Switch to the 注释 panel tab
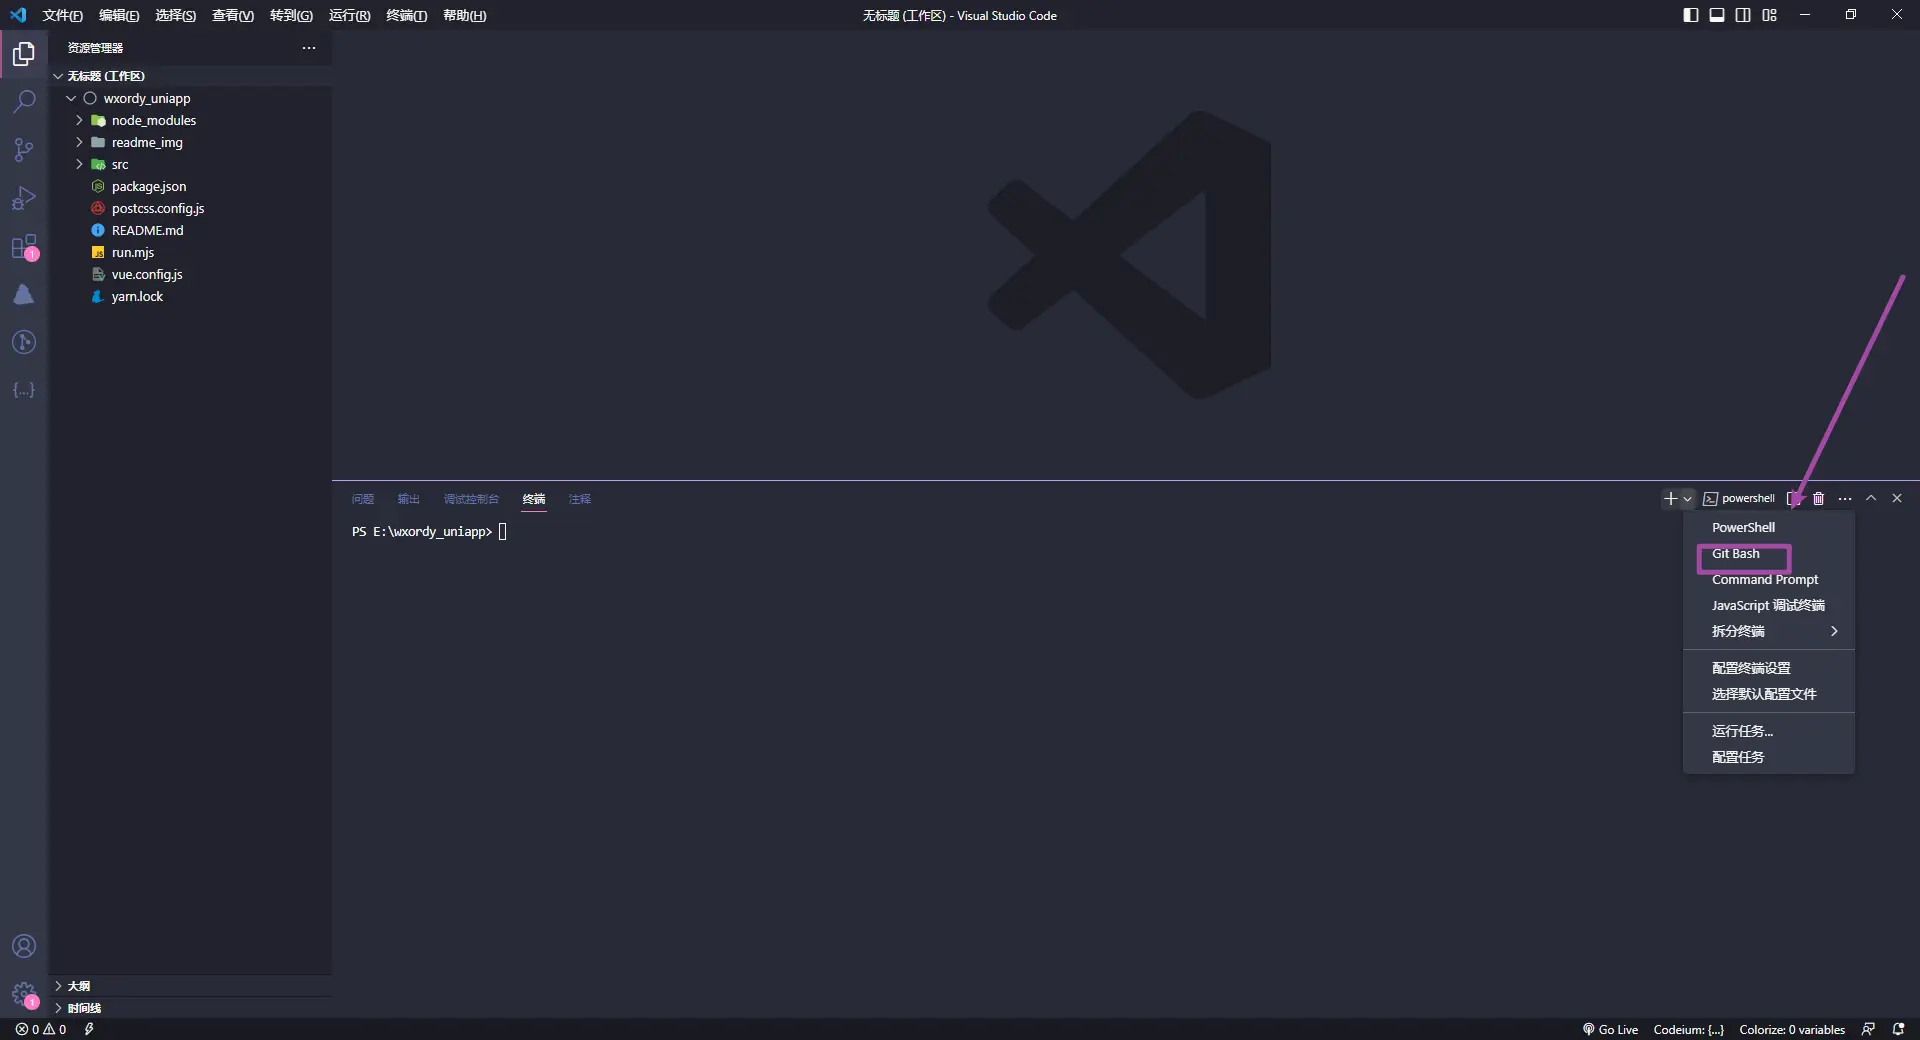 580,499
